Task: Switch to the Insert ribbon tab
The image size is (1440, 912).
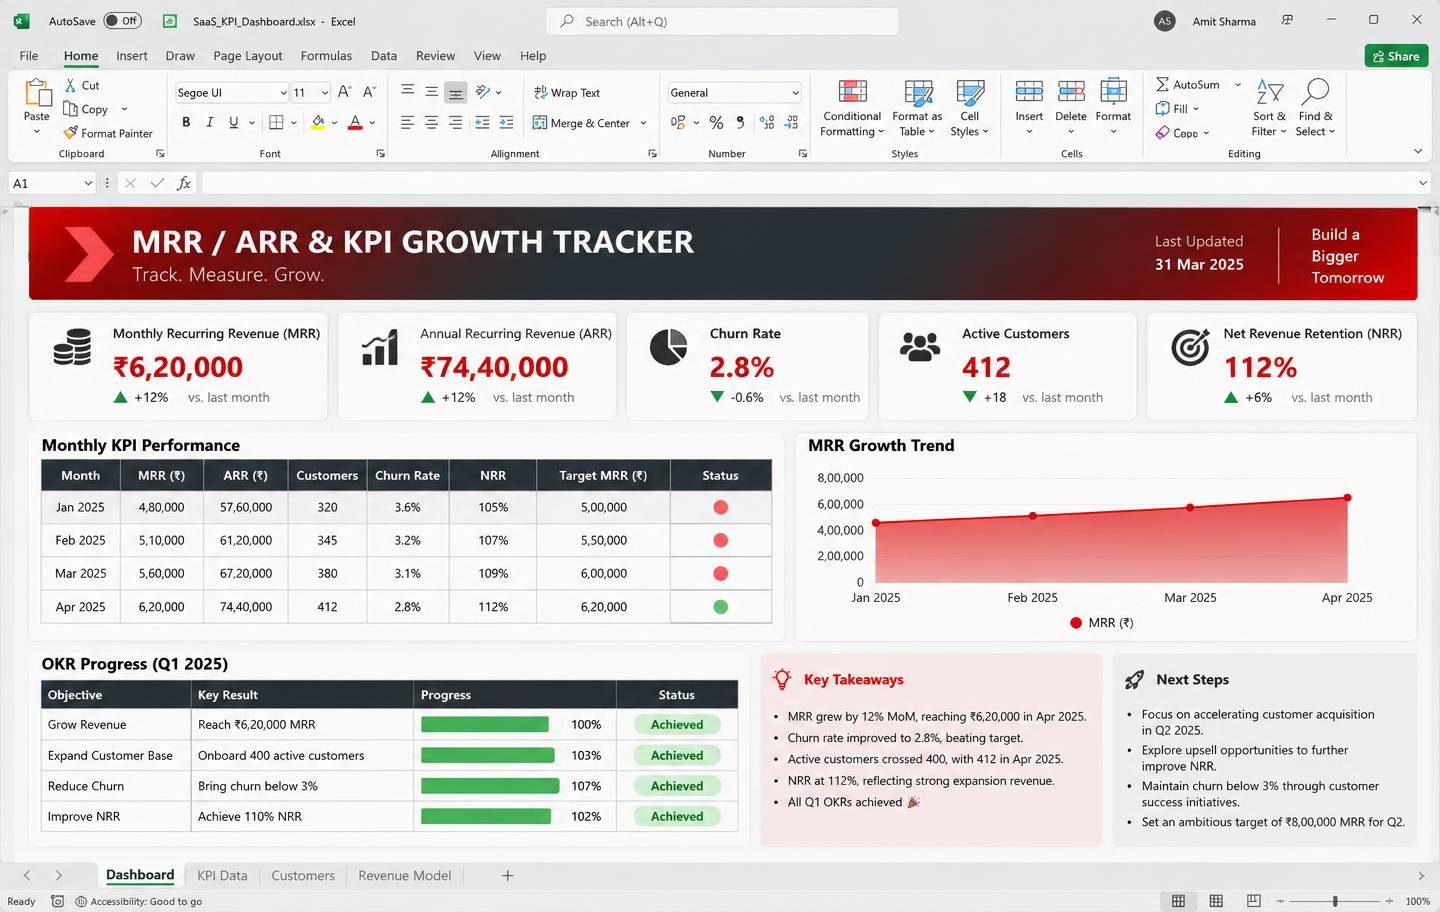Action: 131,56
